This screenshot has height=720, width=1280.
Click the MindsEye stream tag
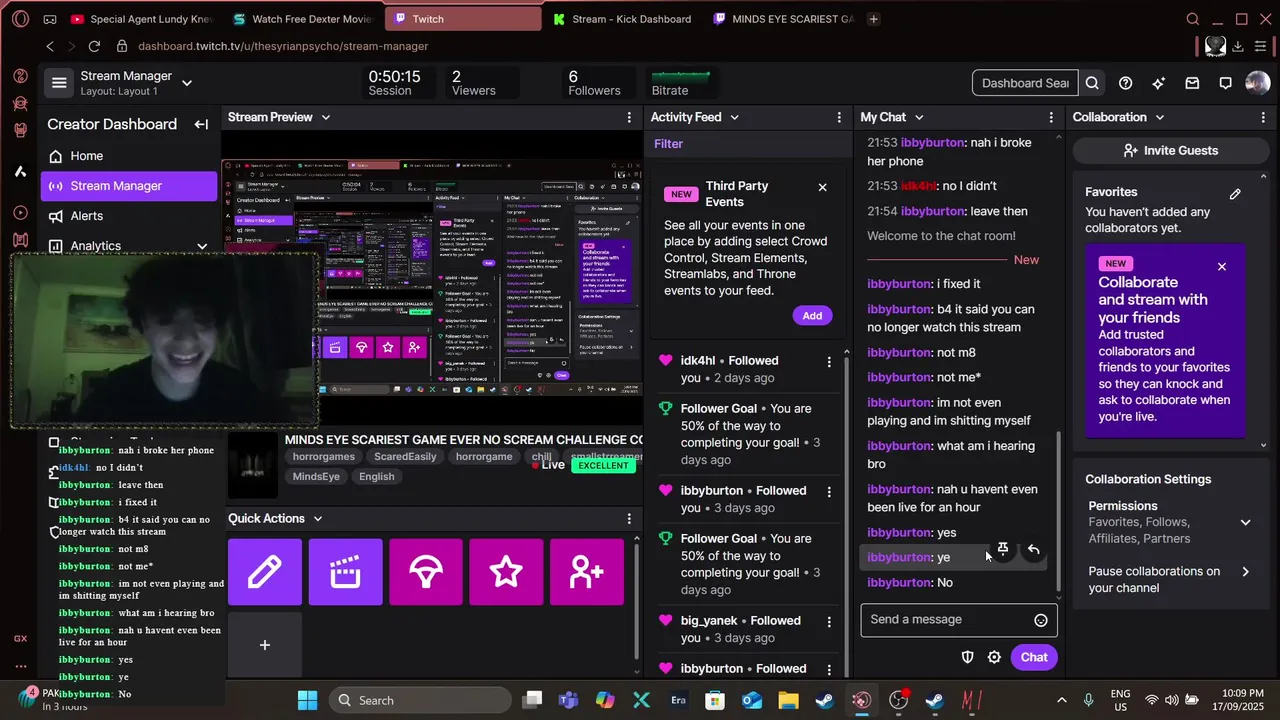pyautogui.click(x=316, y=477)
